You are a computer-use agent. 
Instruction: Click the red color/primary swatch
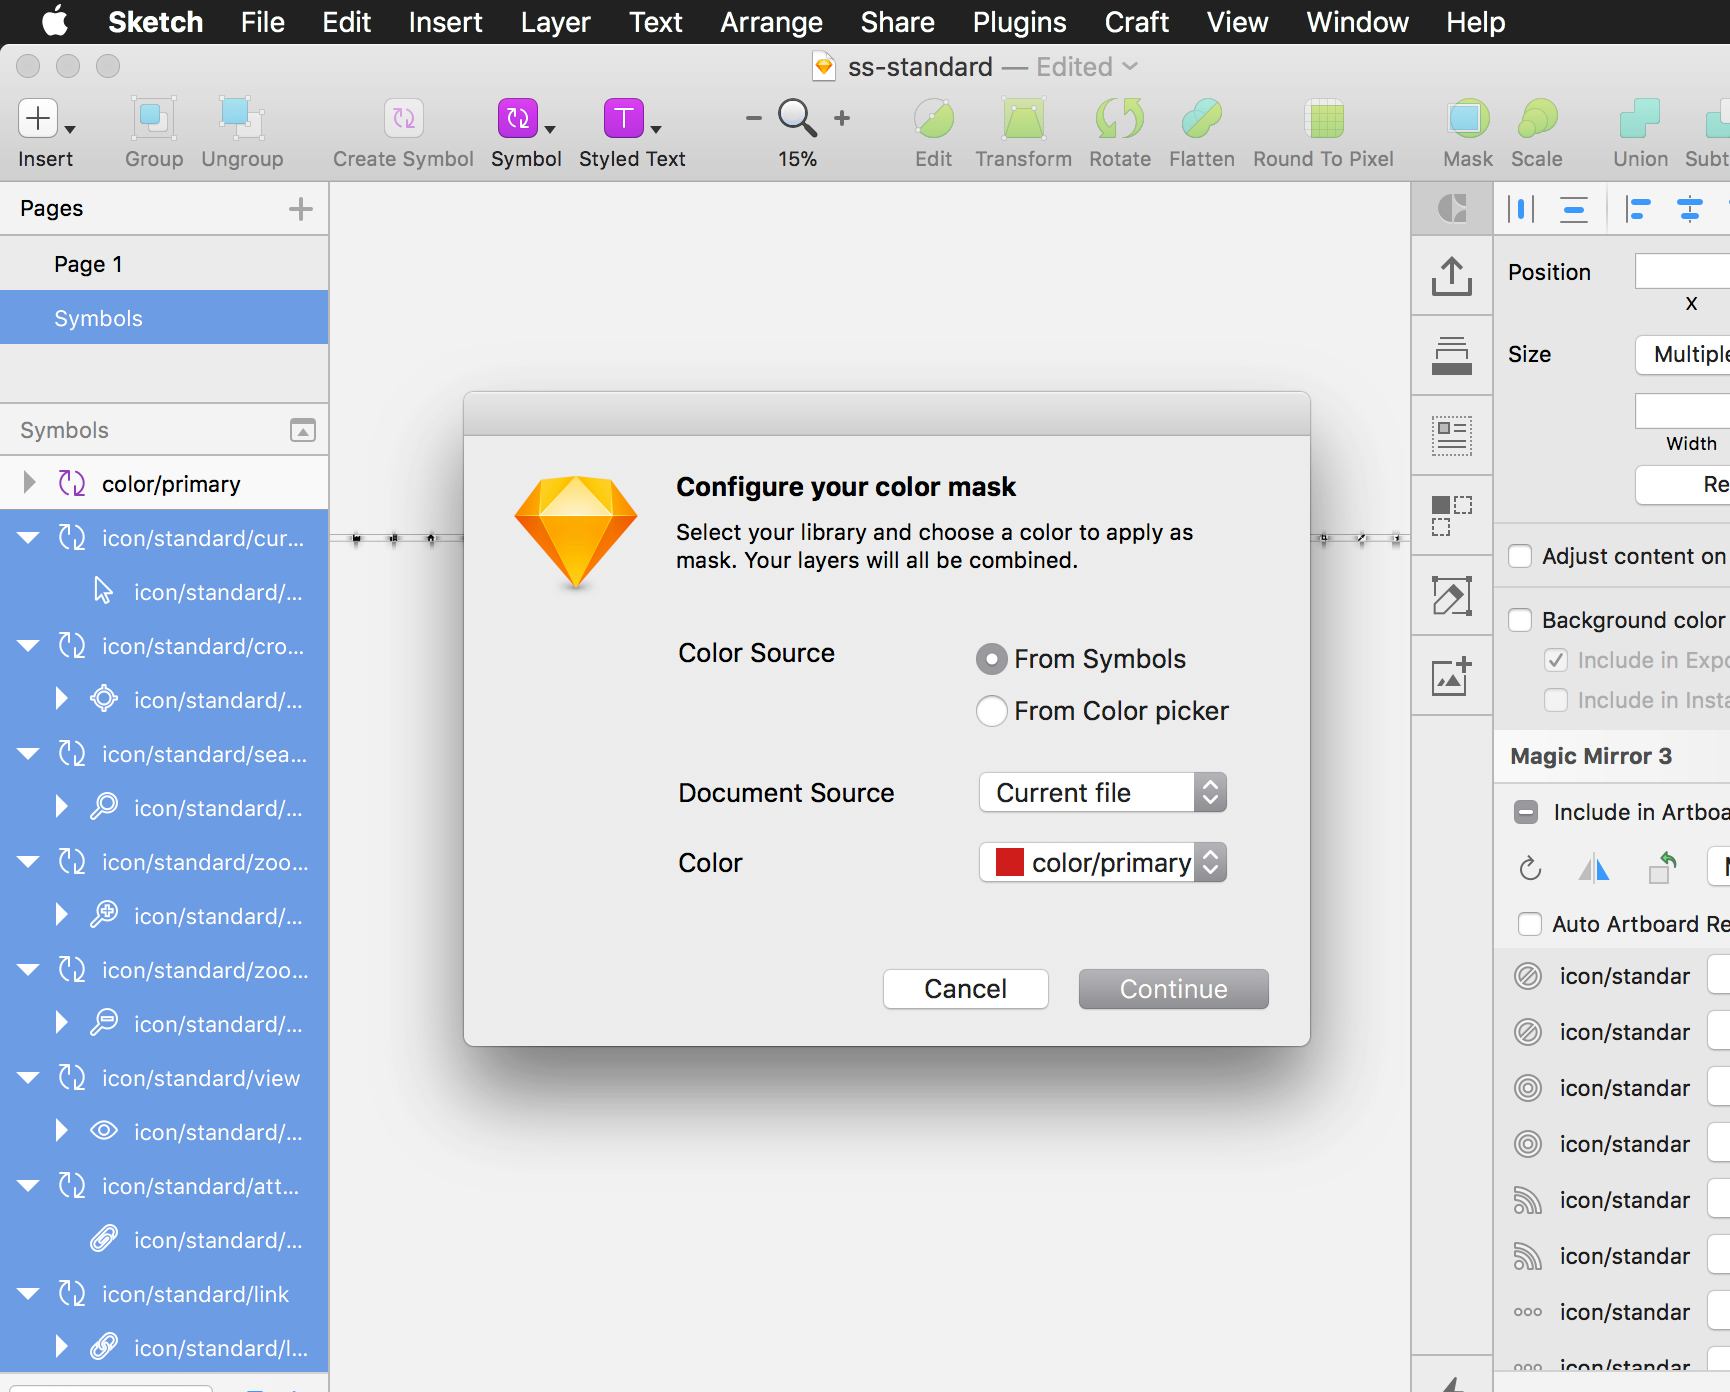pos(1010,862)
